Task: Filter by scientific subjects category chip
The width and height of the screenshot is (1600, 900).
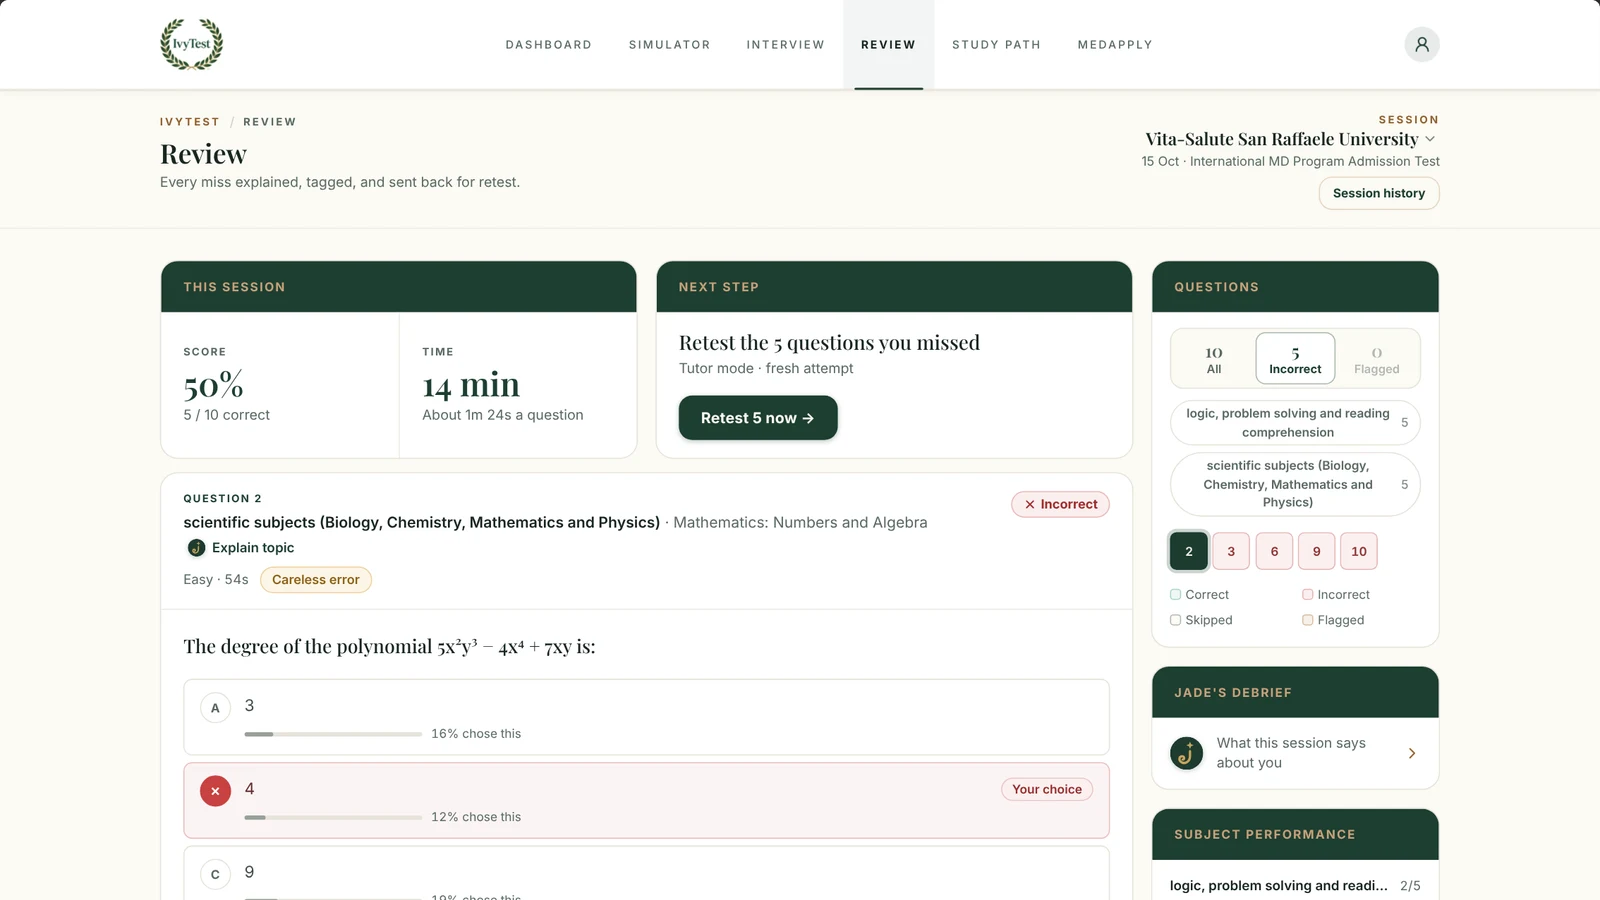Action: [x=1295, y=484]
